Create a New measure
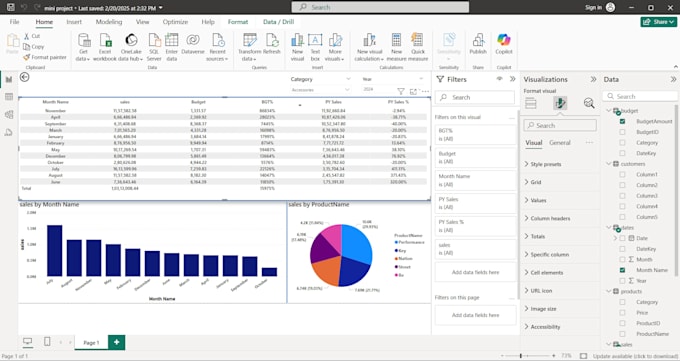This screenshot has height=361, width=680. (396, 47)
